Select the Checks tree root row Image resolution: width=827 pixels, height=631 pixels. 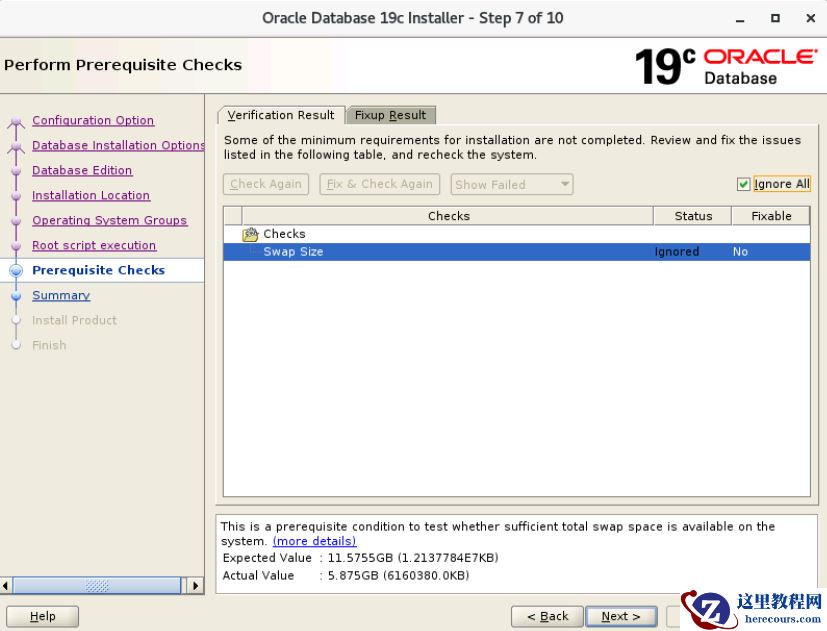[x=517, y=234]
